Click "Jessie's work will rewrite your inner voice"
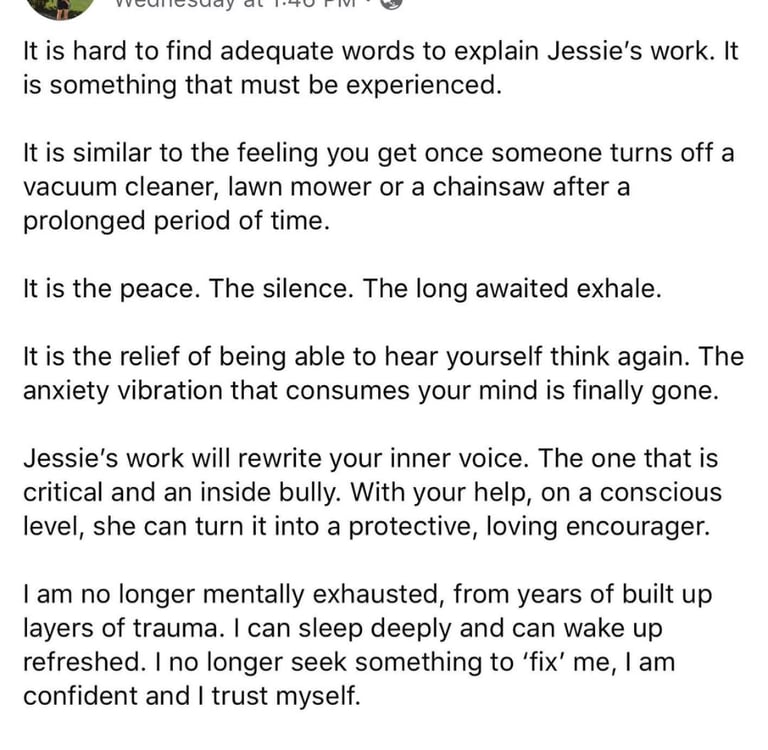Screen dimensions: 768x750 (x=276, y=459)
